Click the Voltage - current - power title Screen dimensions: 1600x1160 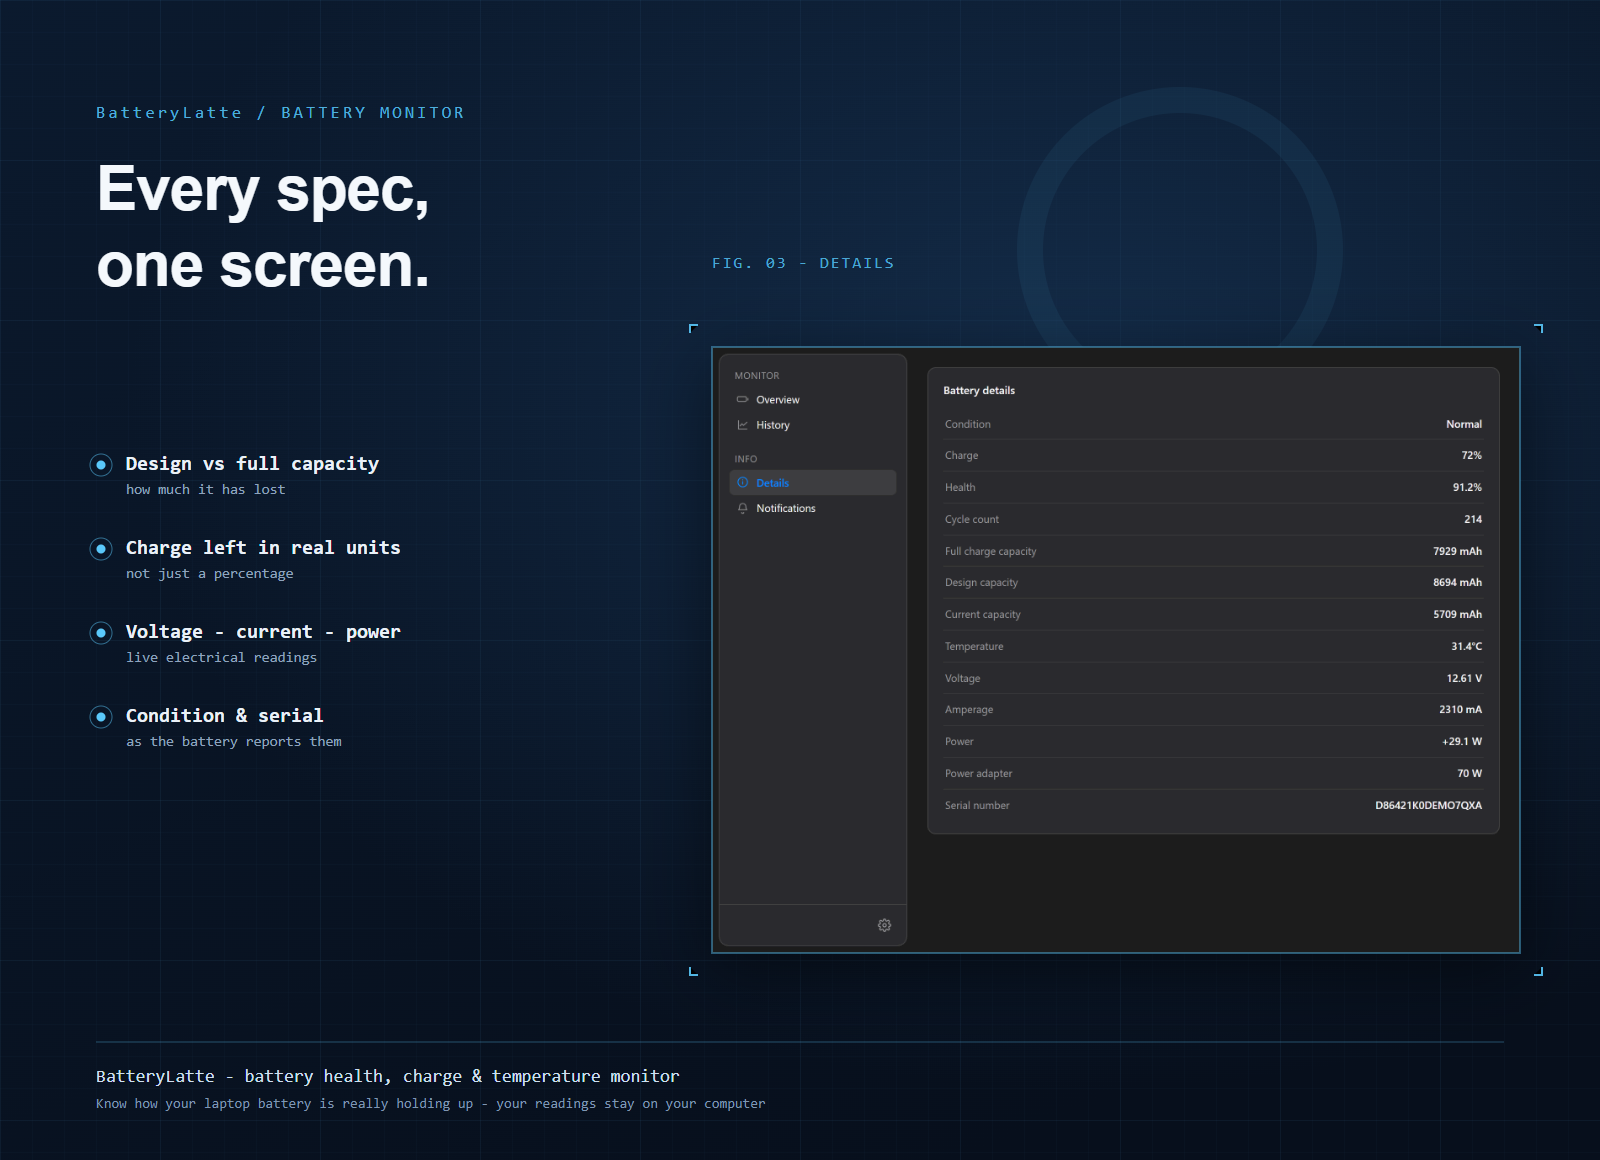(x=263, y=632)
